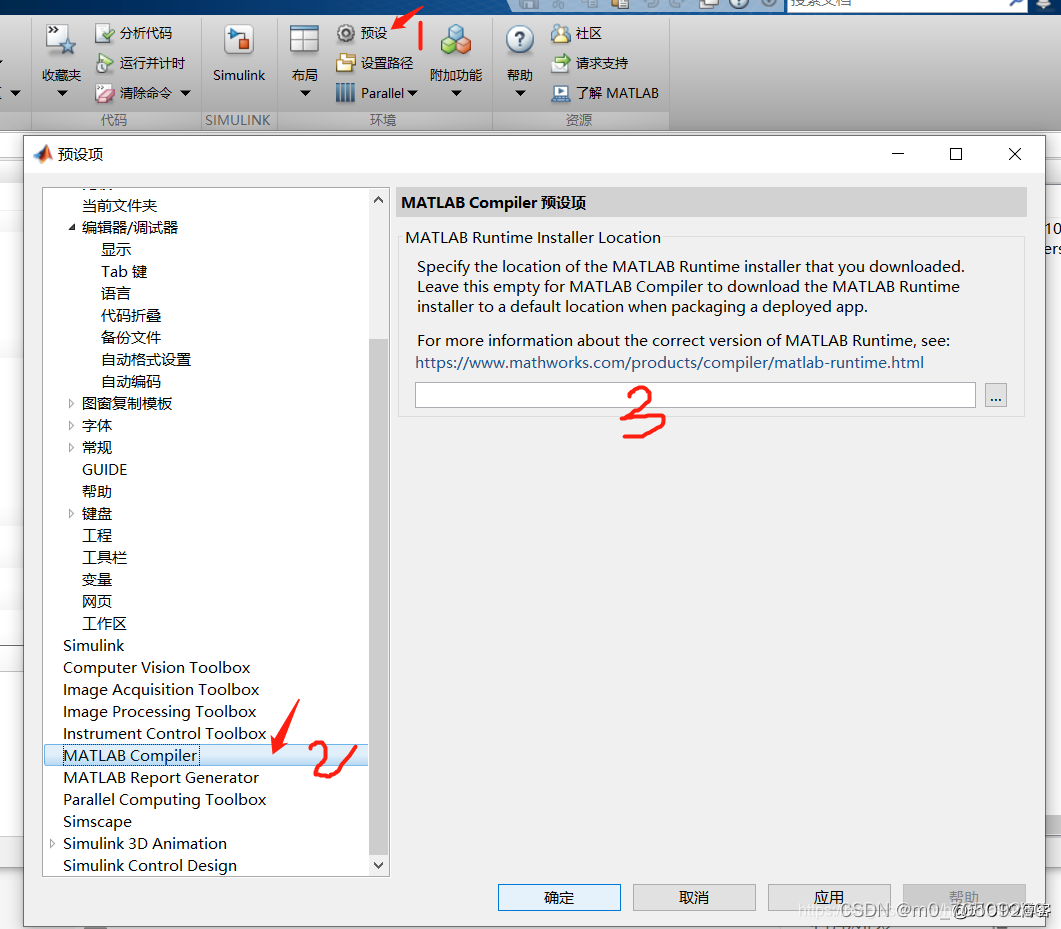Browse runtime installer location via ... button
This screenshot has width=1061, height=929.
pos(995,395)
